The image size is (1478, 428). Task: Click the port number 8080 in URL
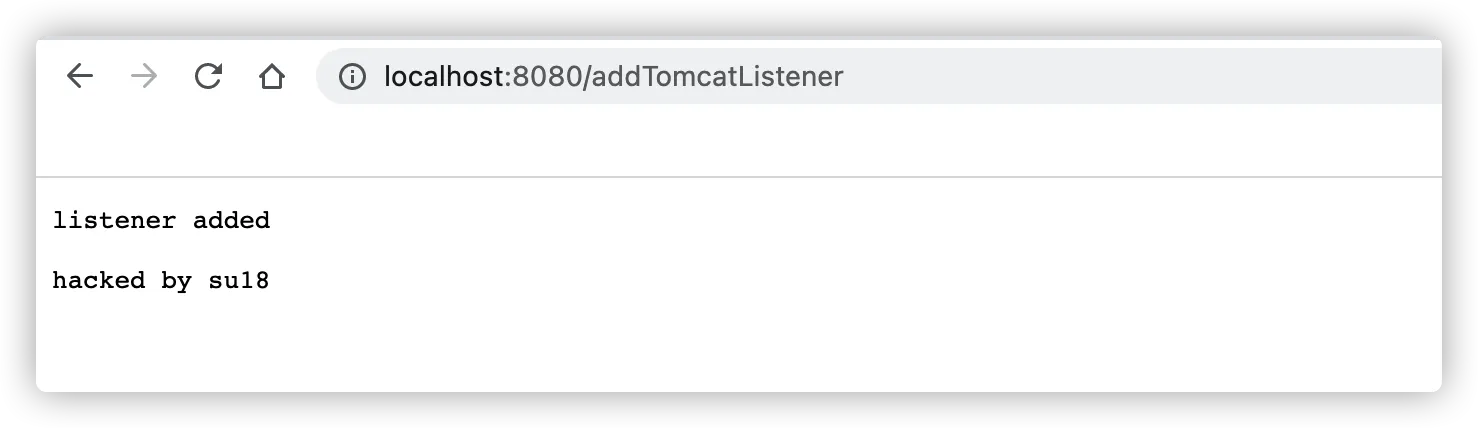click(x=546, y=76)
